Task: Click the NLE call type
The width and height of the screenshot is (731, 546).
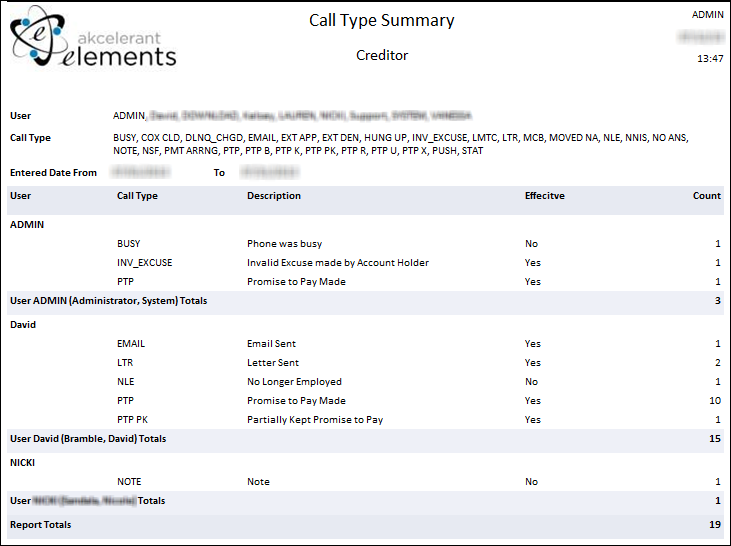Action: (125, 382)
